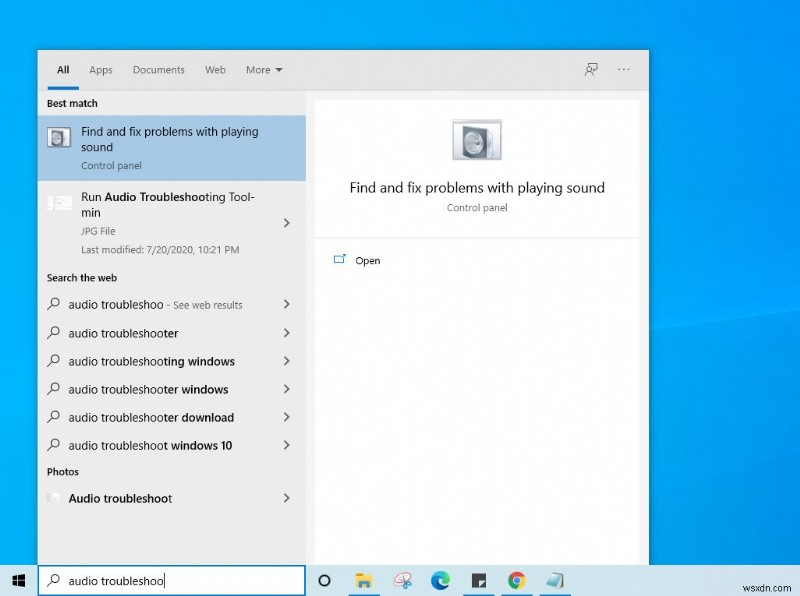Launch Google Chrome from the taskbar
This screenshot has height=596, width=800.
(x=517, y=580)
